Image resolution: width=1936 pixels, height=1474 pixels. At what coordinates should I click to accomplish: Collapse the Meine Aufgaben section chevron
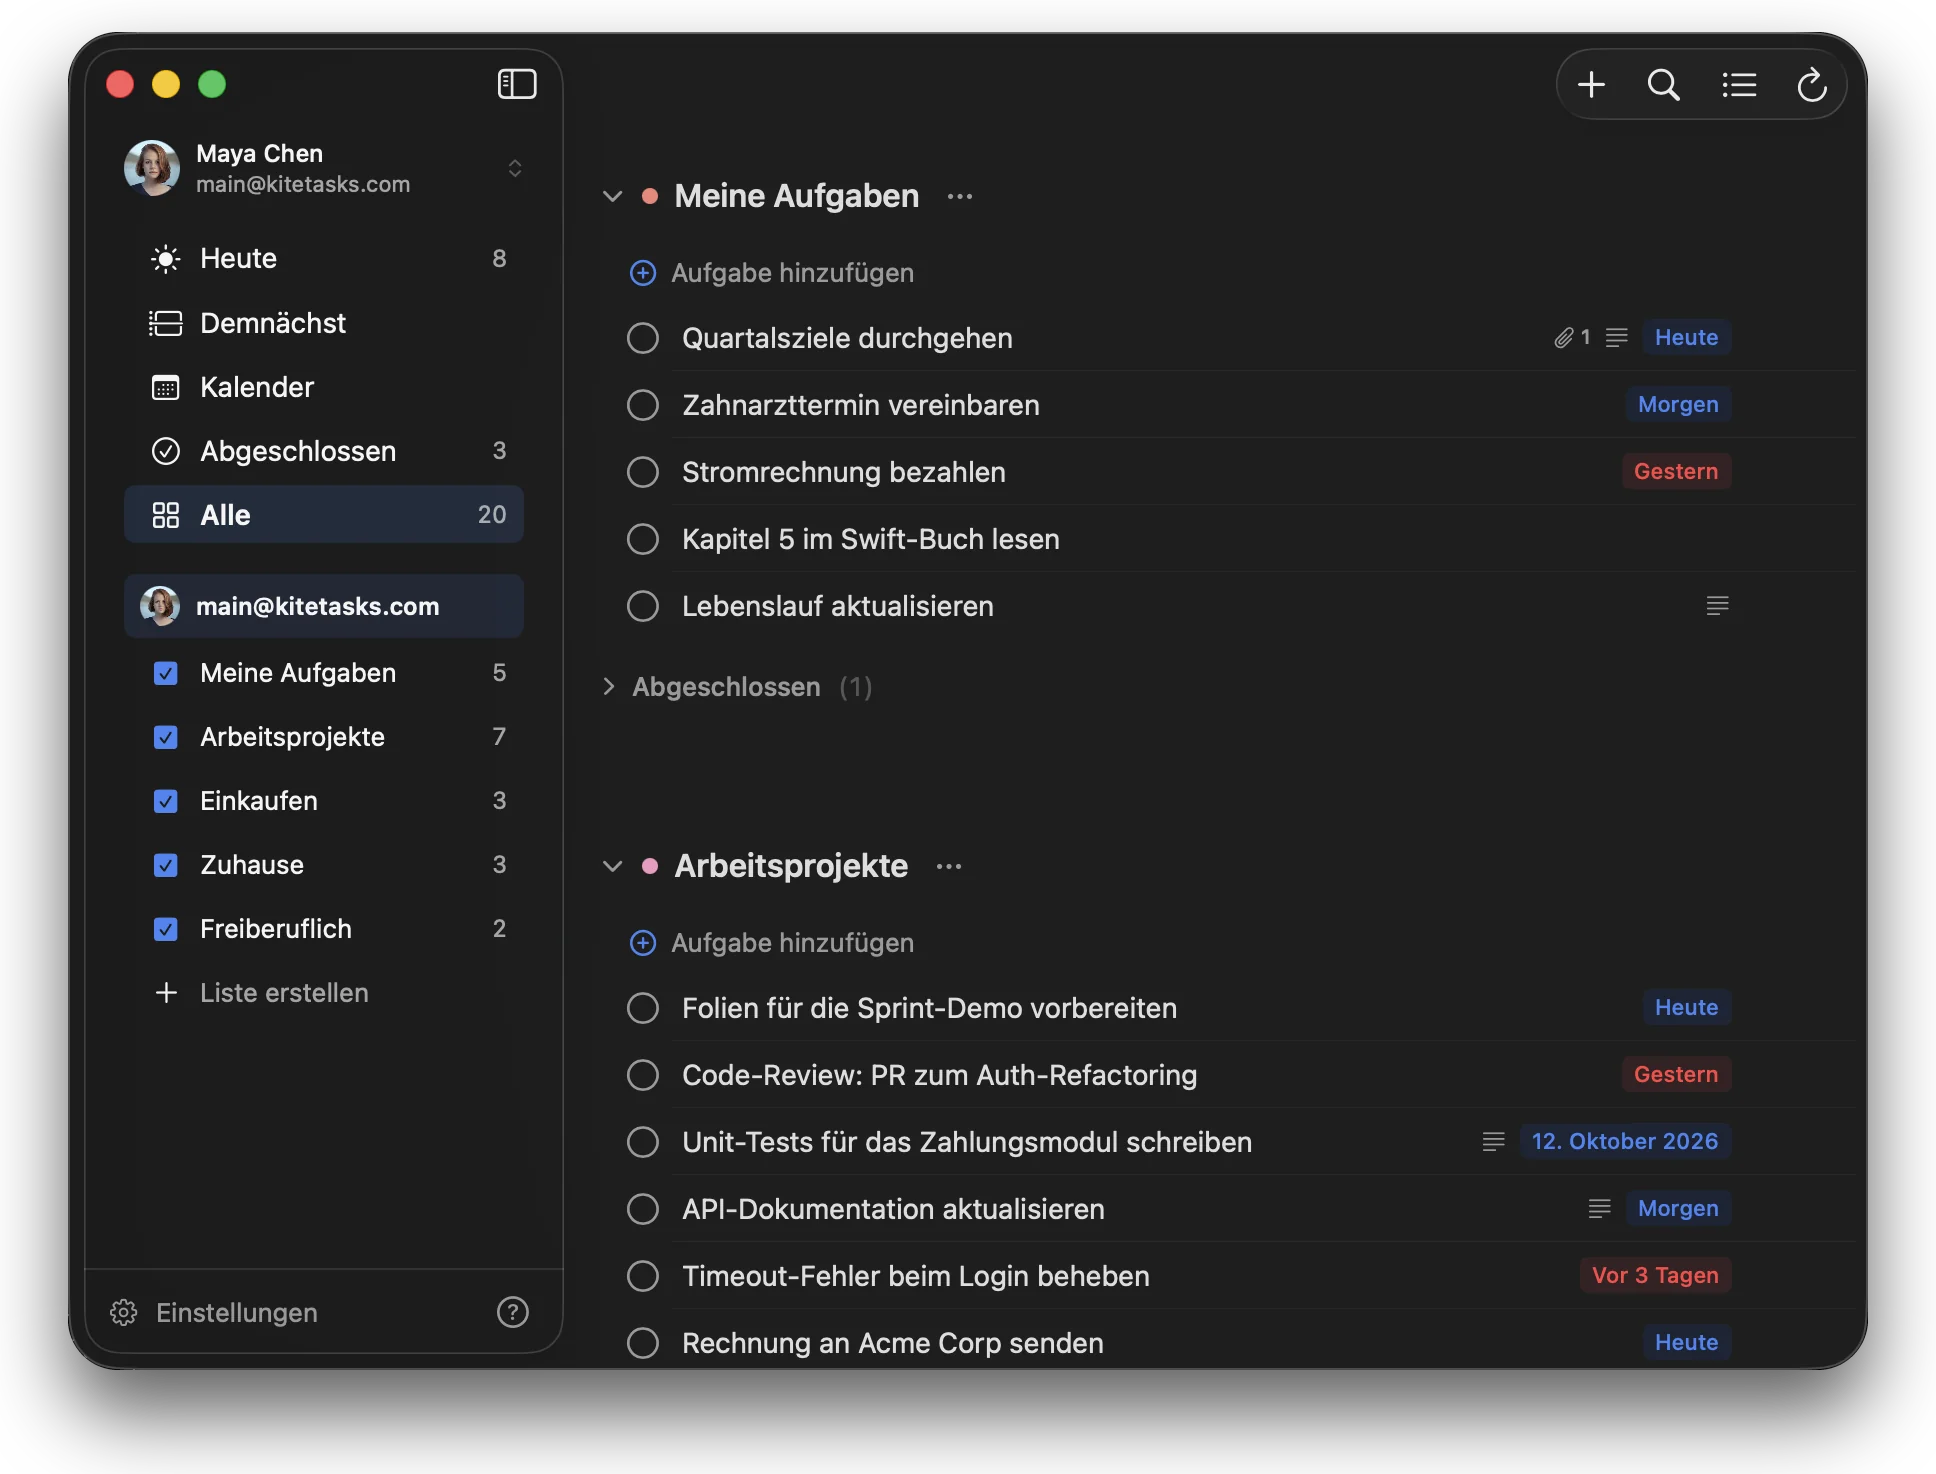[x=612, y=196]
